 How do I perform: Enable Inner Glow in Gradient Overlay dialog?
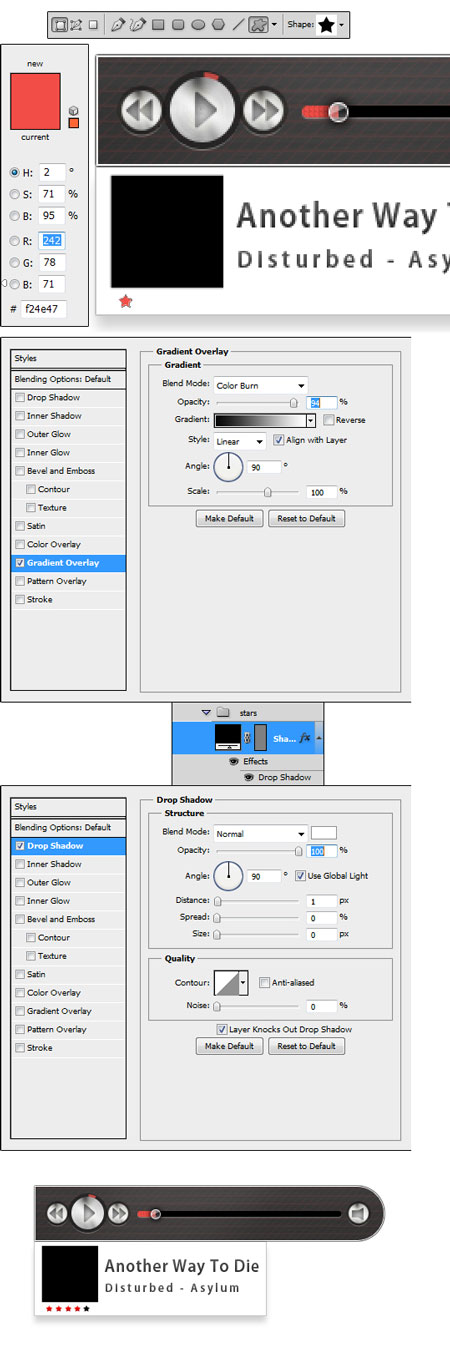tap(20, 453)
